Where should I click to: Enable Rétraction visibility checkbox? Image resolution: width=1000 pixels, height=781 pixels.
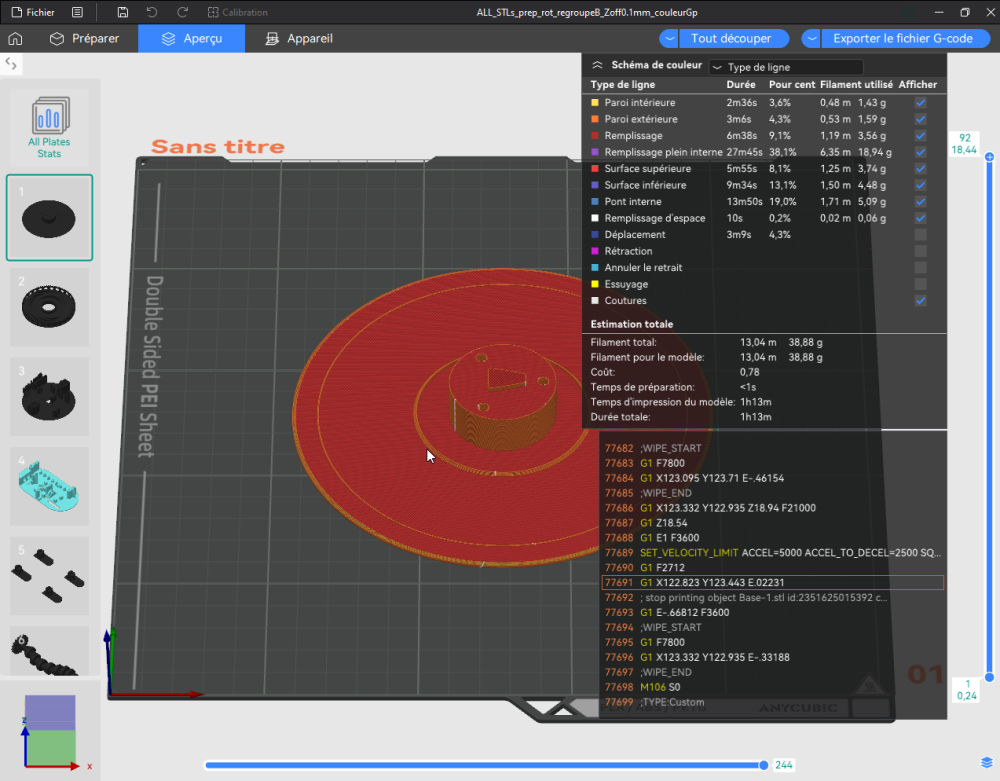(x=920, y=251)
